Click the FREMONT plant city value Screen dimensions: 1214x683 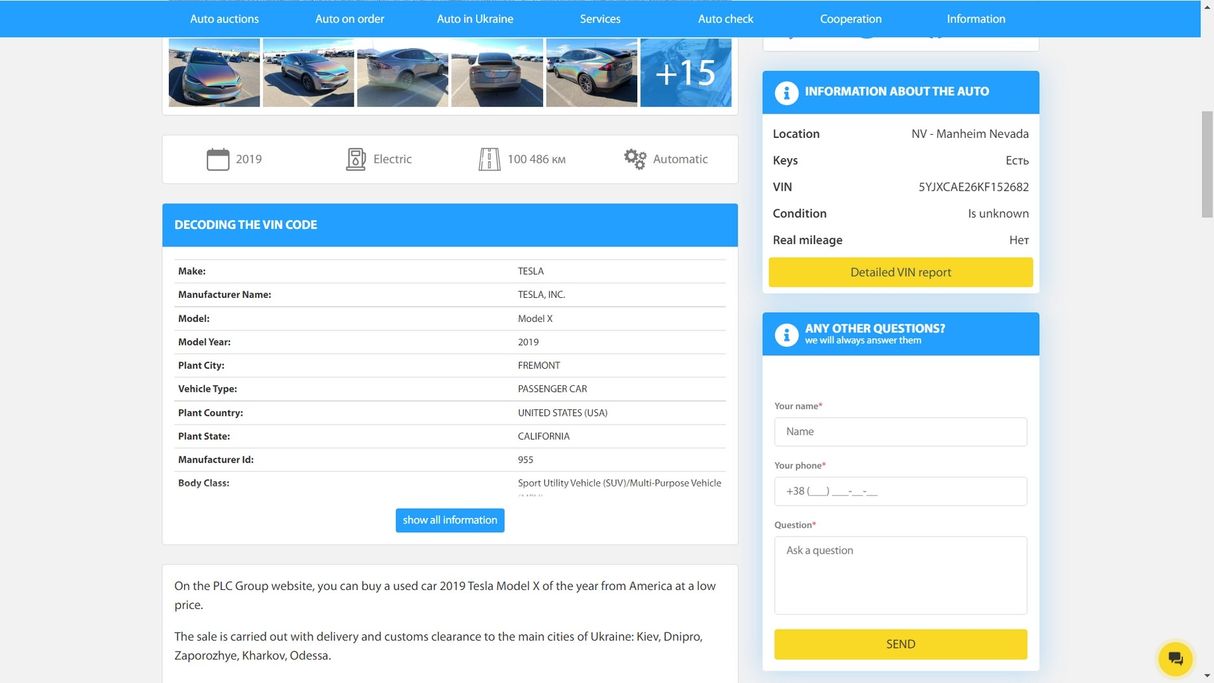tap(539, 366)
